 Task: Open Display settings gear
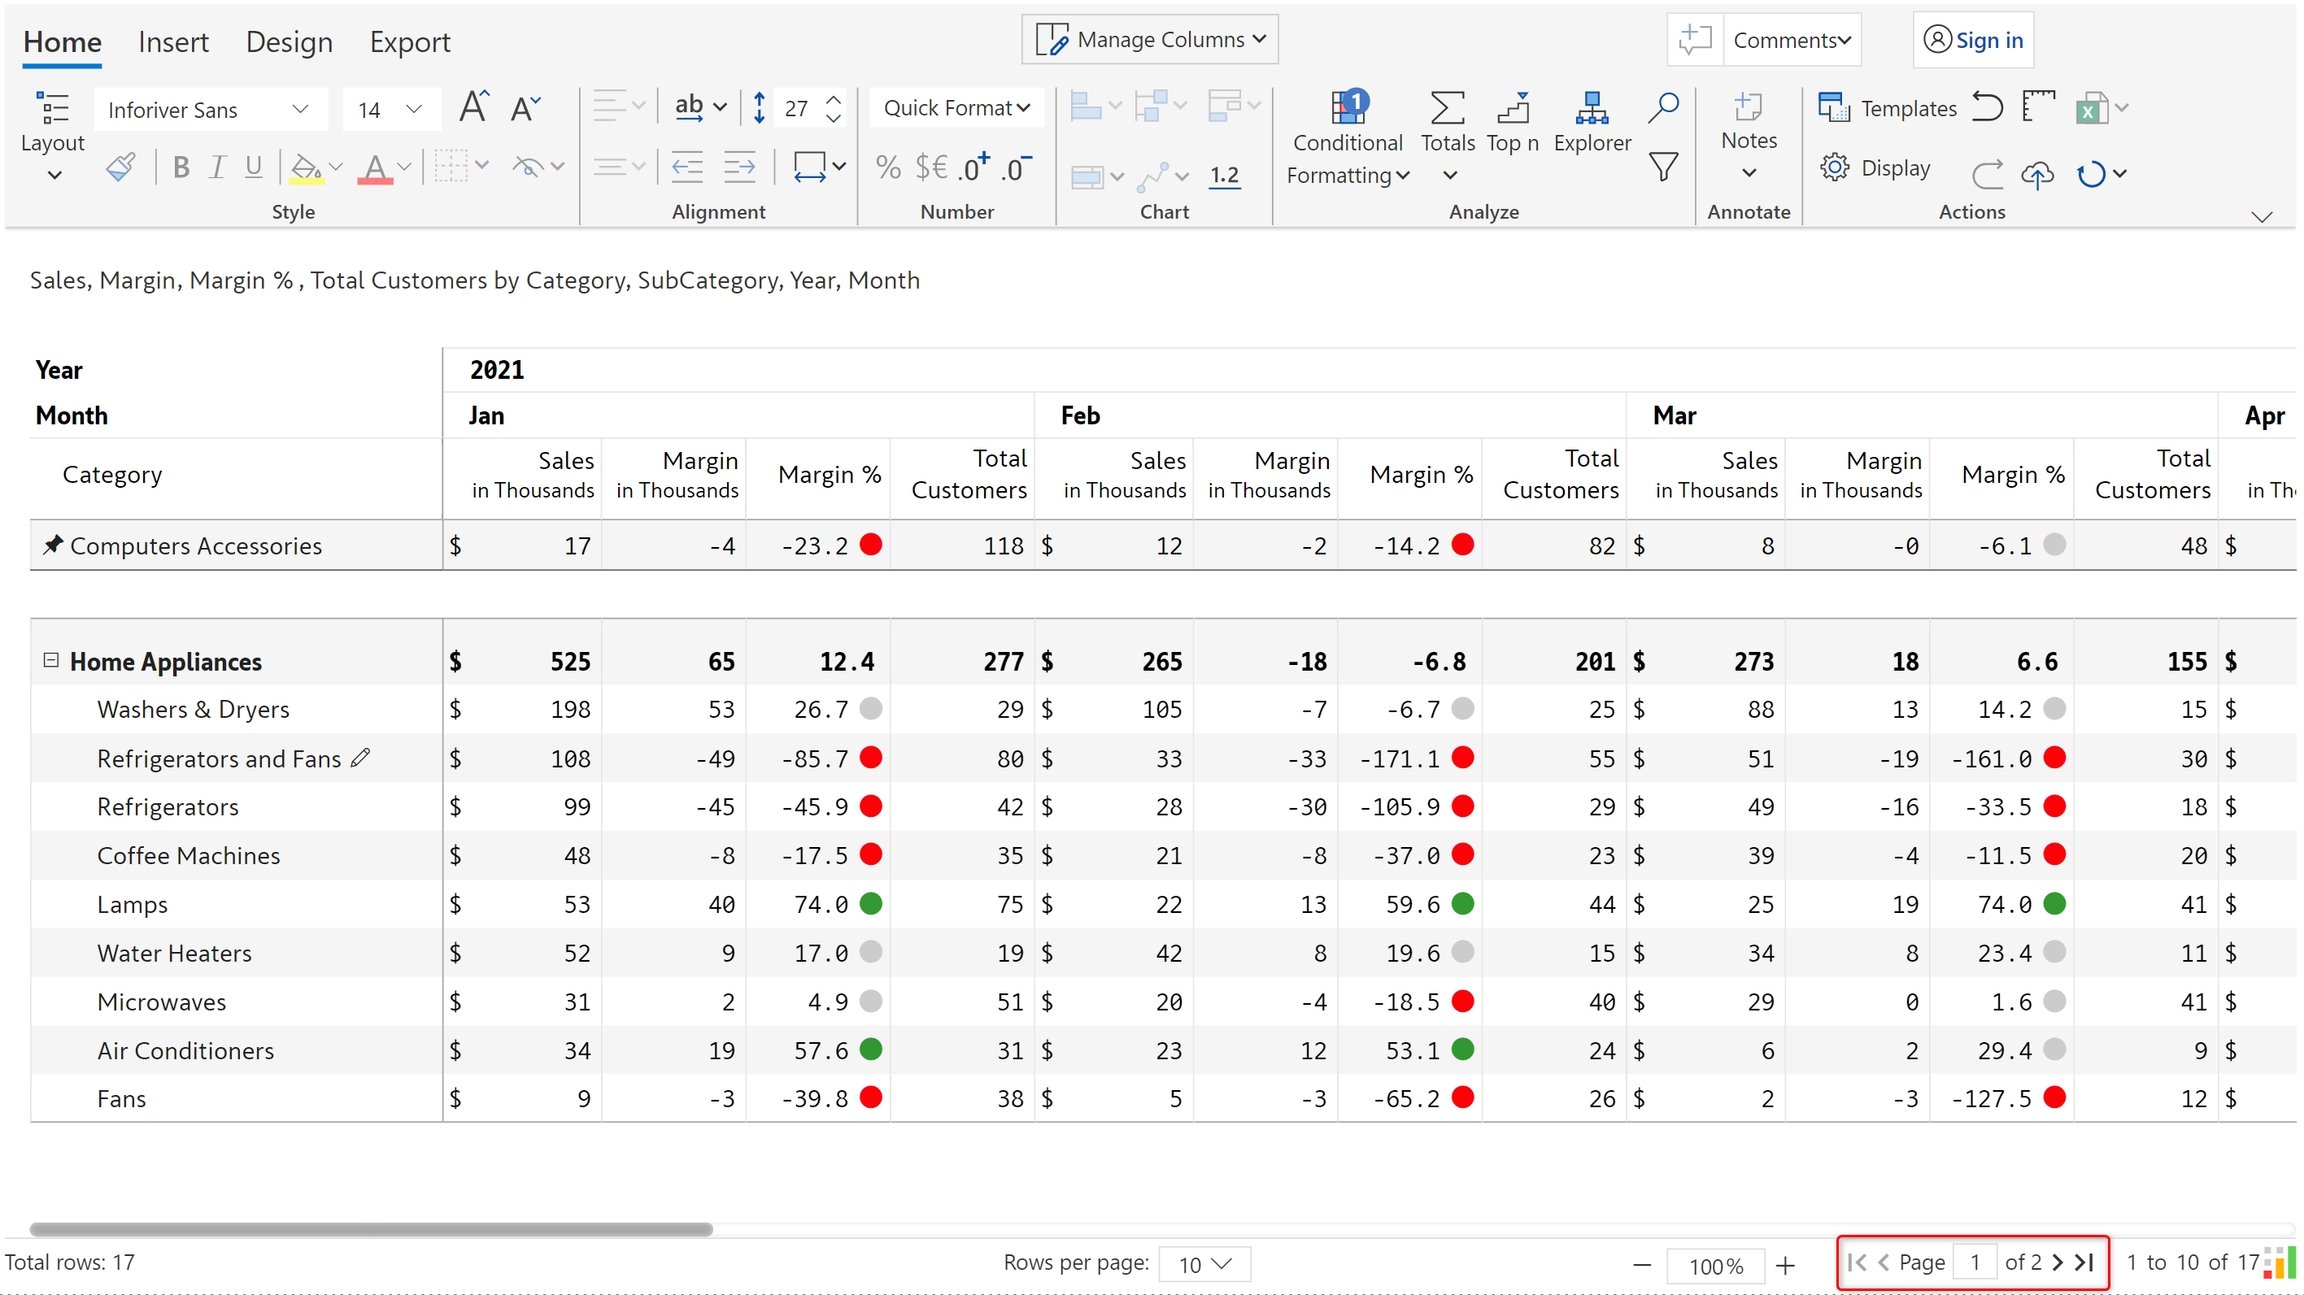tap(1835, 167)
